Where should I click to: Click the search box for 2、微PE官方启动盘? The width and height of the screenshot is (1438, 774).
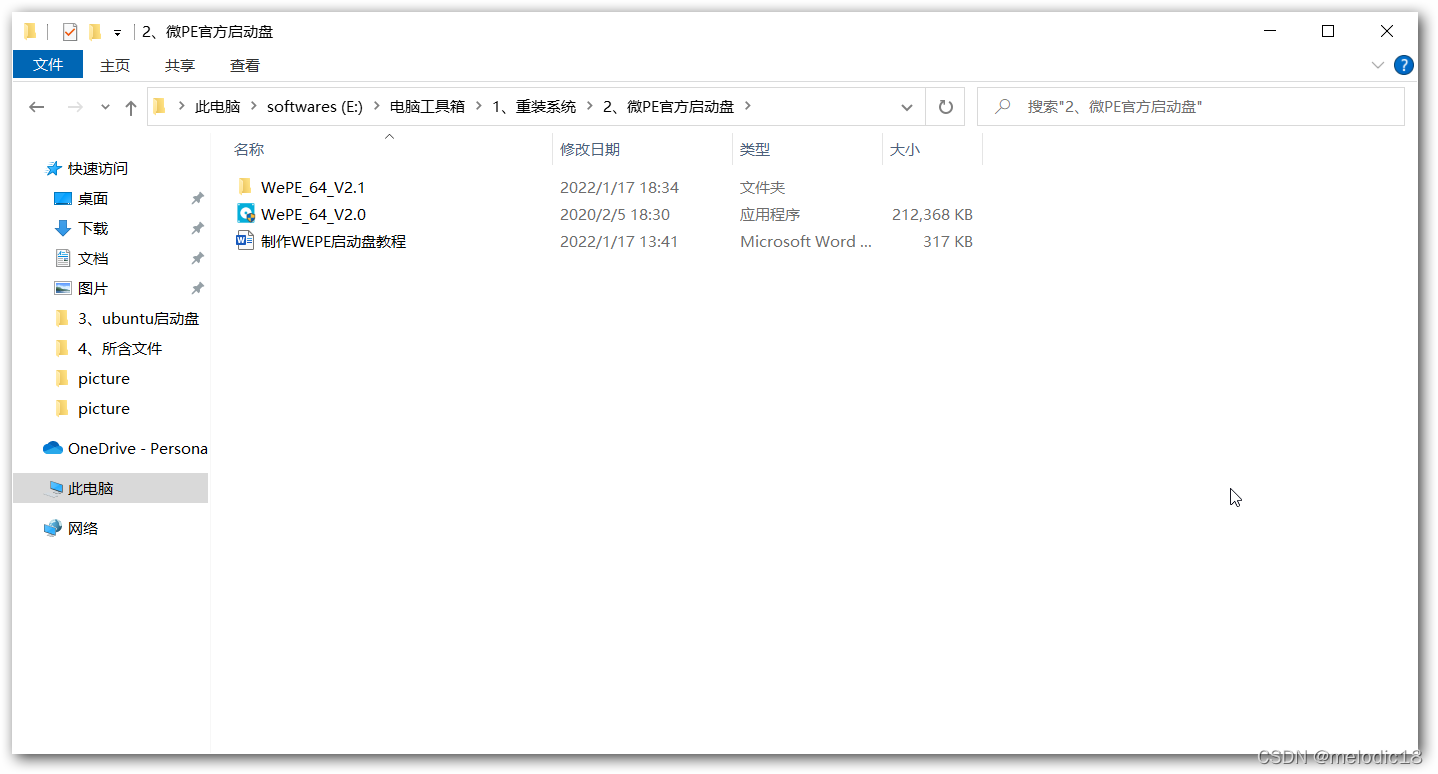(1190, 106)
